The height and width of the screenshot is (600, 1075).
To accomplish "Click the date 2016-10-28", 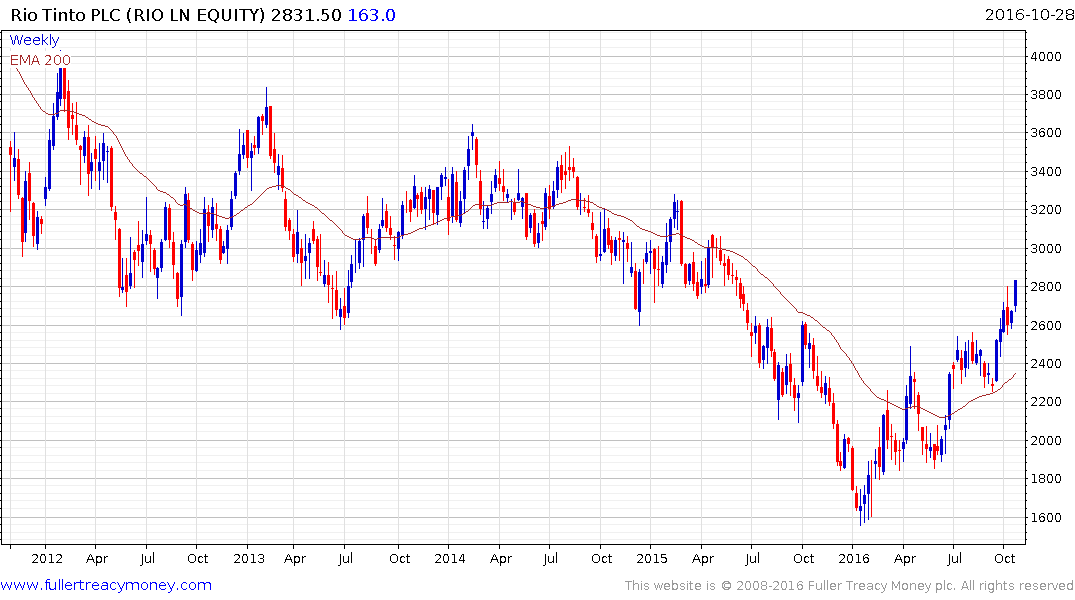I will click(1029, 15).
